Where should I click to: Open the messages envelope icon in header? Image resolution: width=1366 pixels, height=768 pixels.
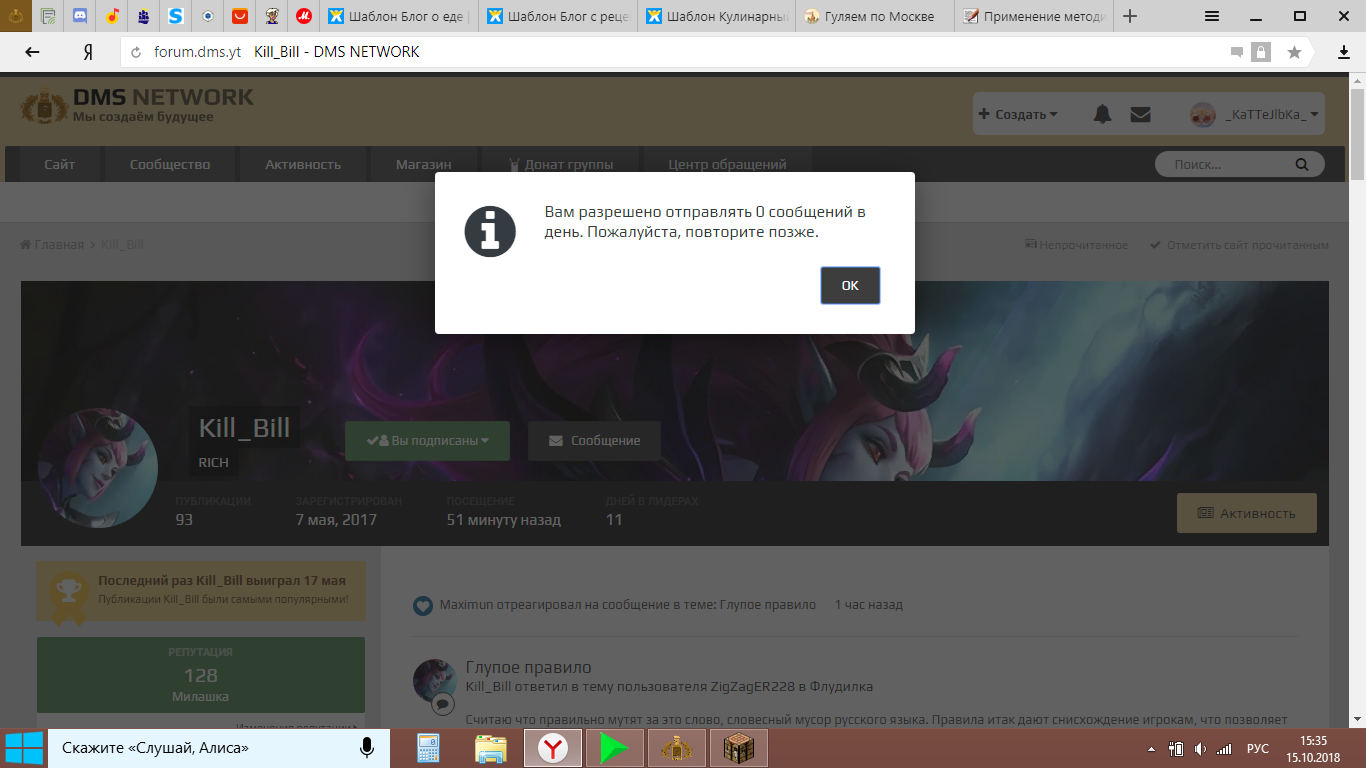1140,114
